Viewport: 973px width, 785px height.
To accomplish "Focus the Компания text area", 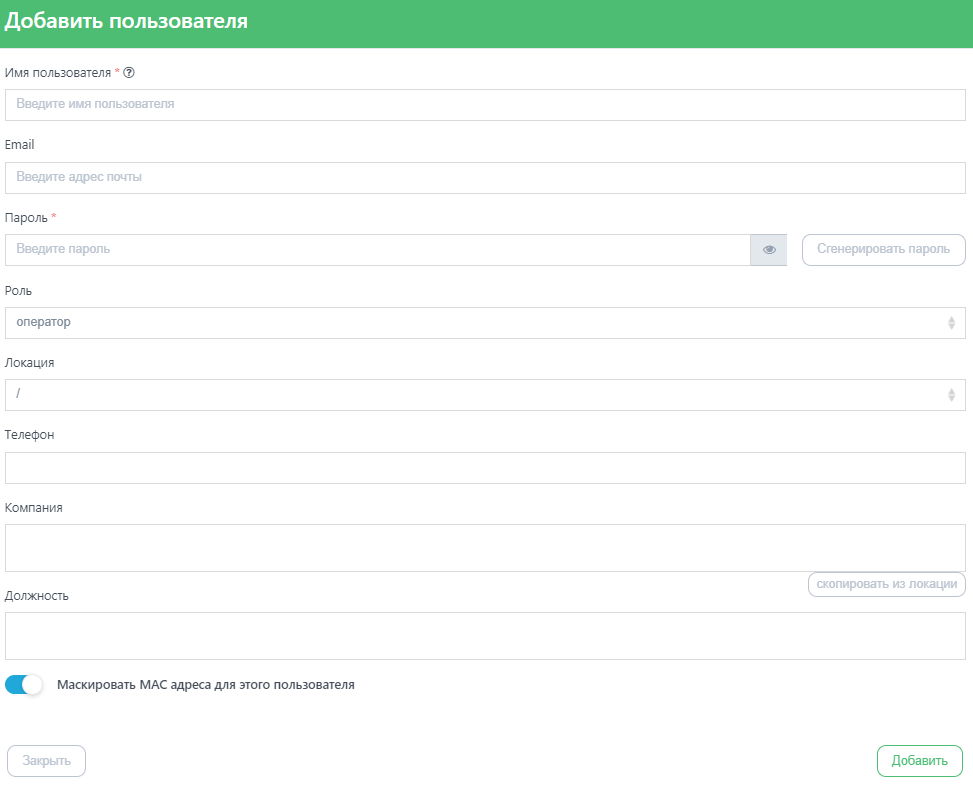I will point(485,548).
